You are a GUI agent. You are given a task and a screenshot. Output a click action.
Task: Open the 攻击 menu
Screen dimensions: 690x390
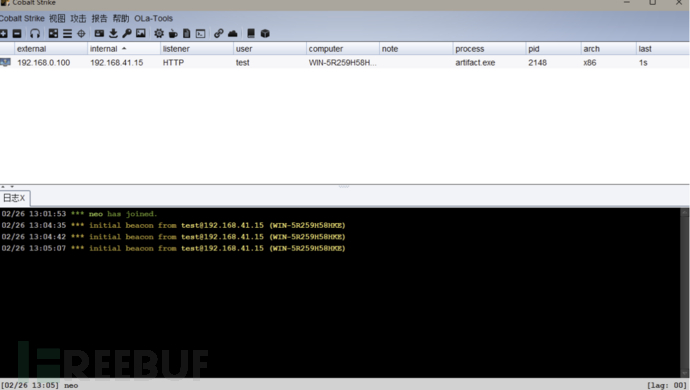78,18
